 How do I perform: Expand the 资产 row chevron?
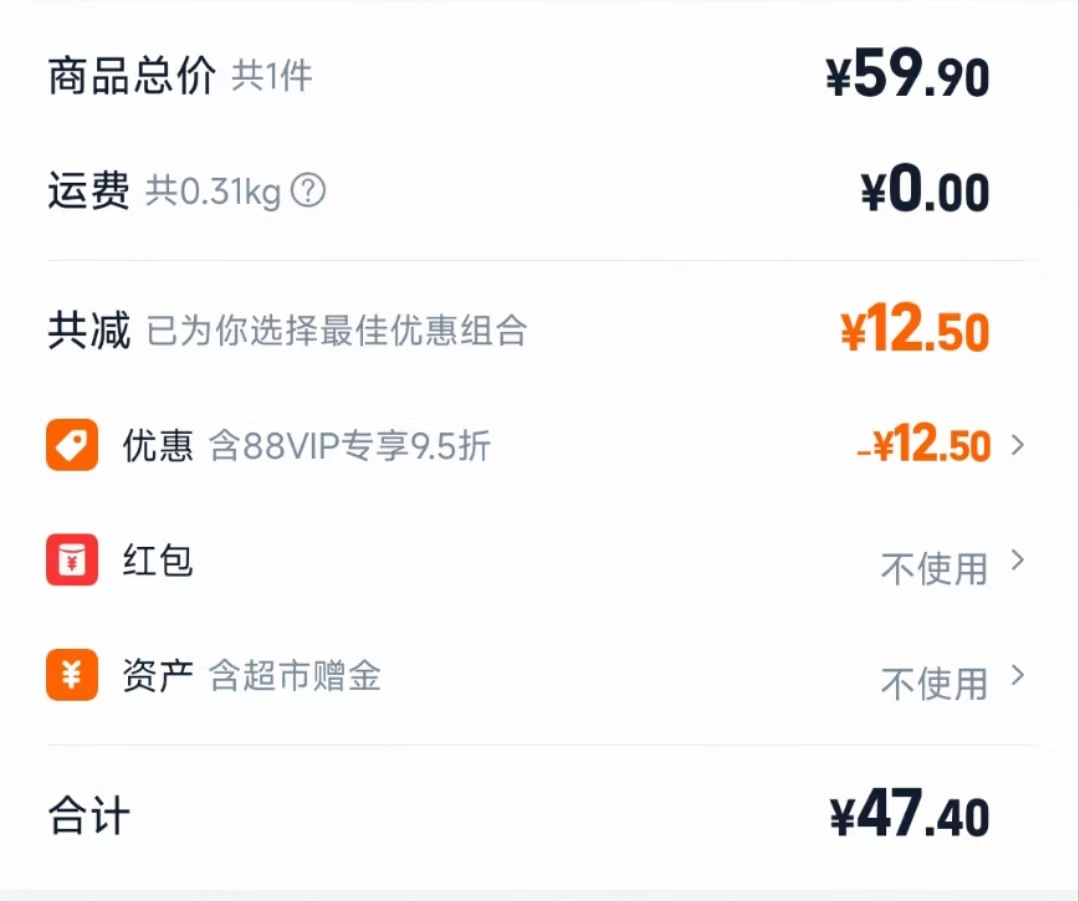coord(1018,676)
